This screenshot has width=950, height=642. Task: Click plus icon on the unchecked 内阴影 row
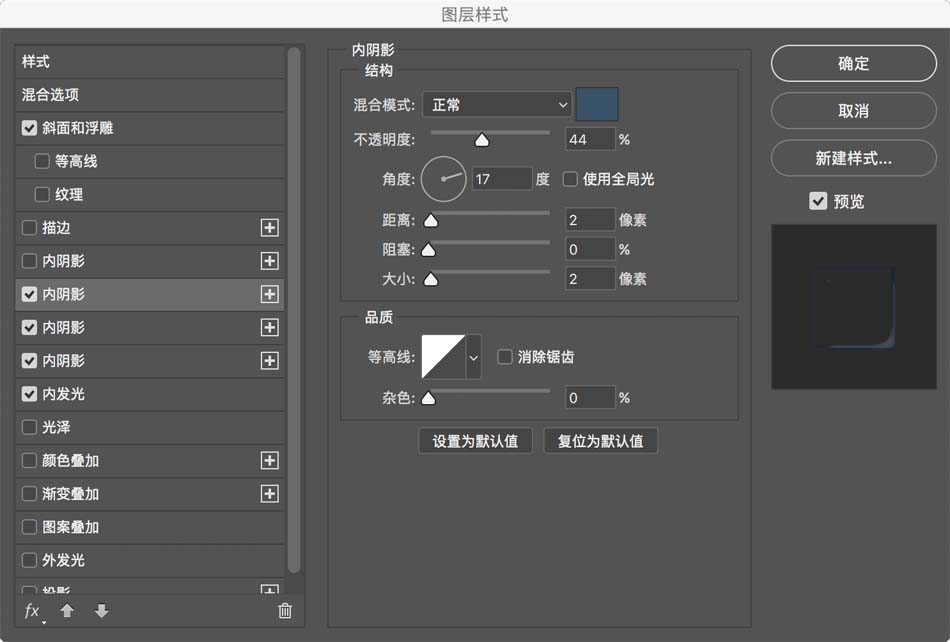coord(270,261)
